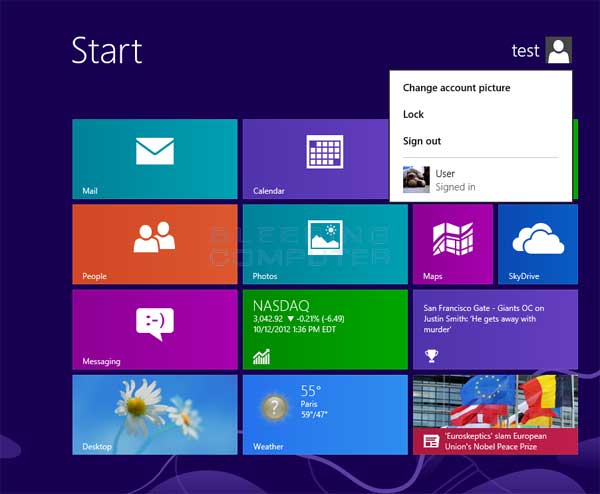Open the SkyDrive cloud icon
The width and height of the screenshot is (600, 494).
coord(538,238)
